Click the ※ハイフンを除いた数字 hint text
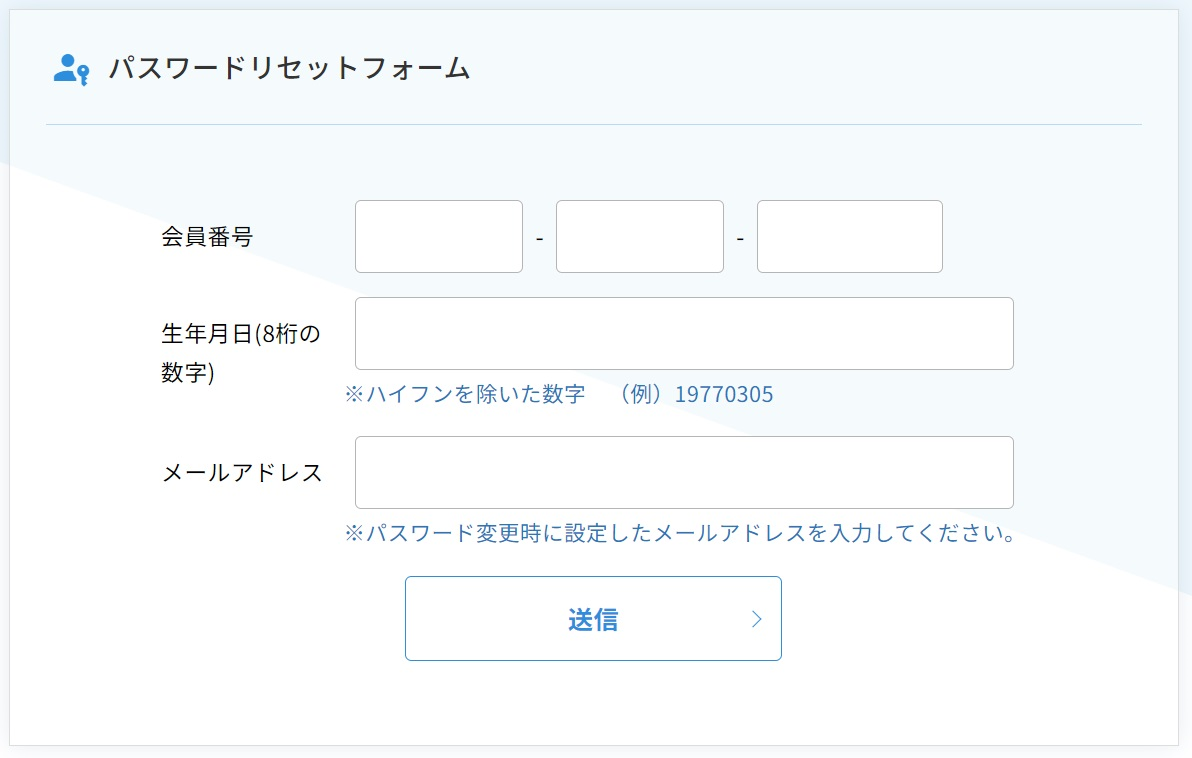Image resolution: width=1192 pixels, height=758 pixels. [465, 394]
